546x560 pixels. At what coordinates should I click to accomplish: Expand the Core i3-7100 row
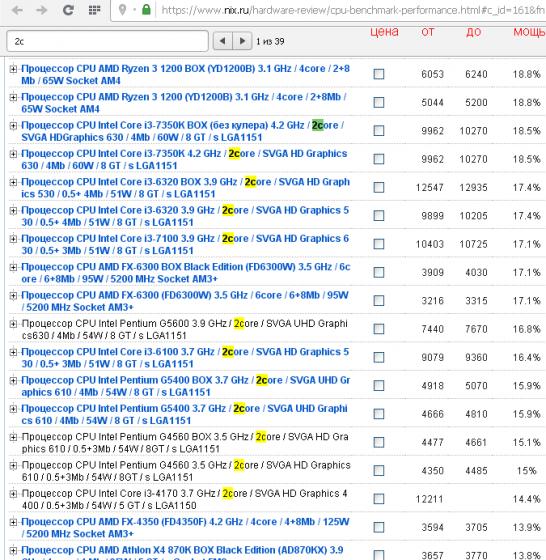coord(13,239)
